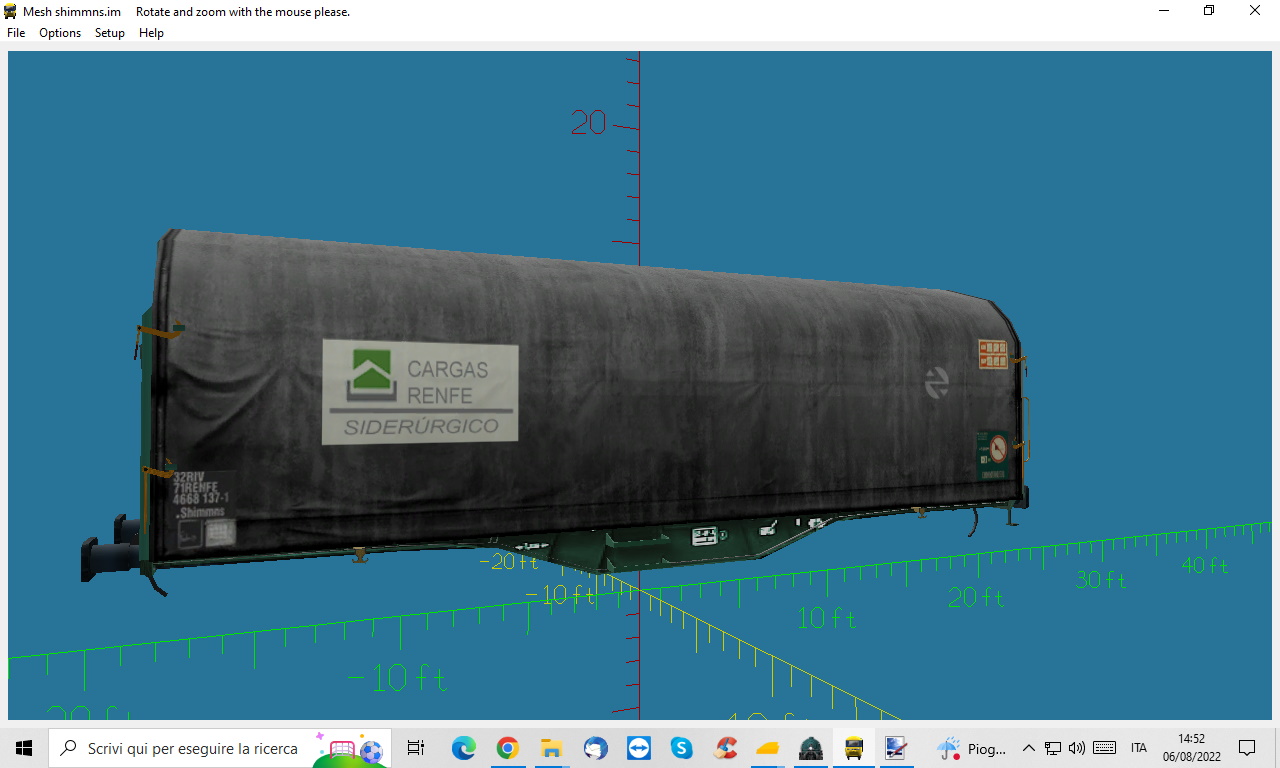Open the Help menu
The image size is (1280, 768).
(x=151, y=33)
